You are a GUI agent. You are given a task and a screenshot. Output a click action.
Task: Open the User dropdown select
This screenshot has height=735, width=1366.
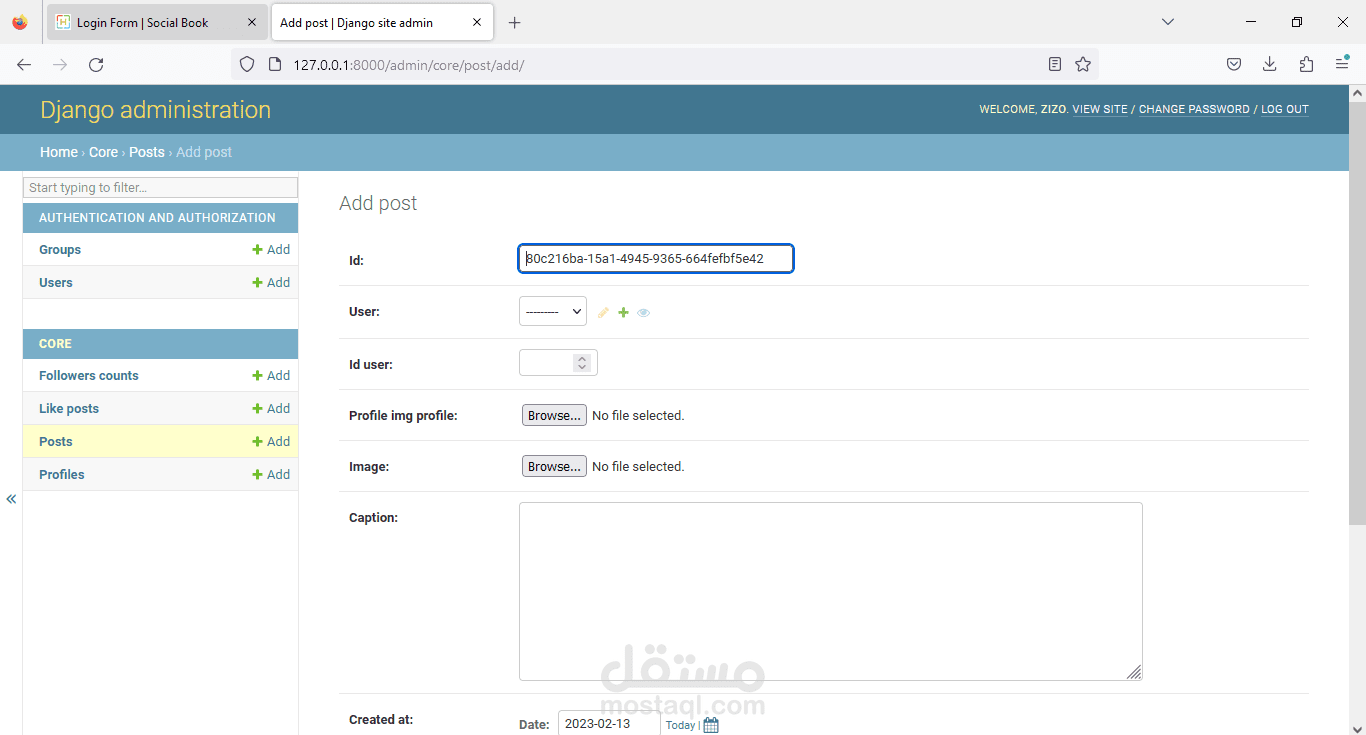click(553, 312)
